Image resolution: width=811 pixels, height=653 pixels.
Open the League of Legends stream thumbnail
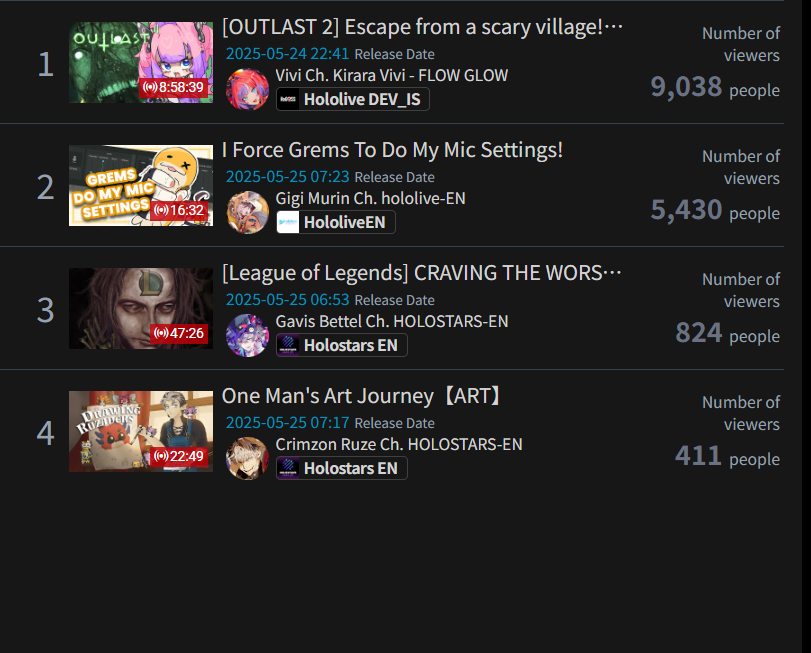[141, 308]
